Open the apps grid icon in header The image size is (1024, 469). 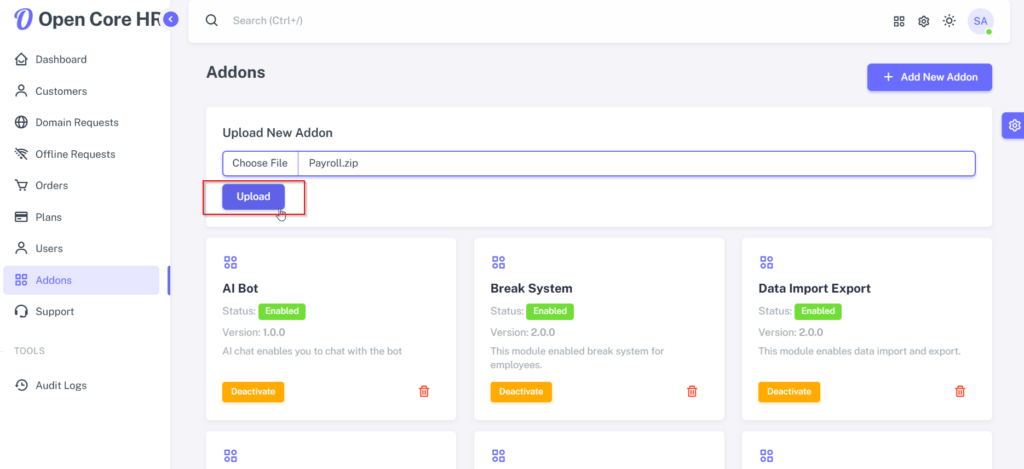pyautogui.click(x=899, y=21)
